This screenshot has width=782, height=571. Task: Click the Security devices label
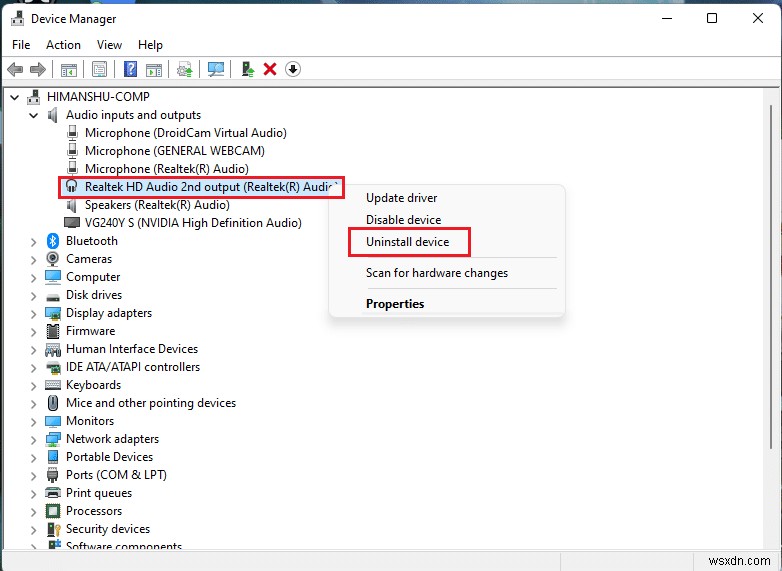click(108, 529)
